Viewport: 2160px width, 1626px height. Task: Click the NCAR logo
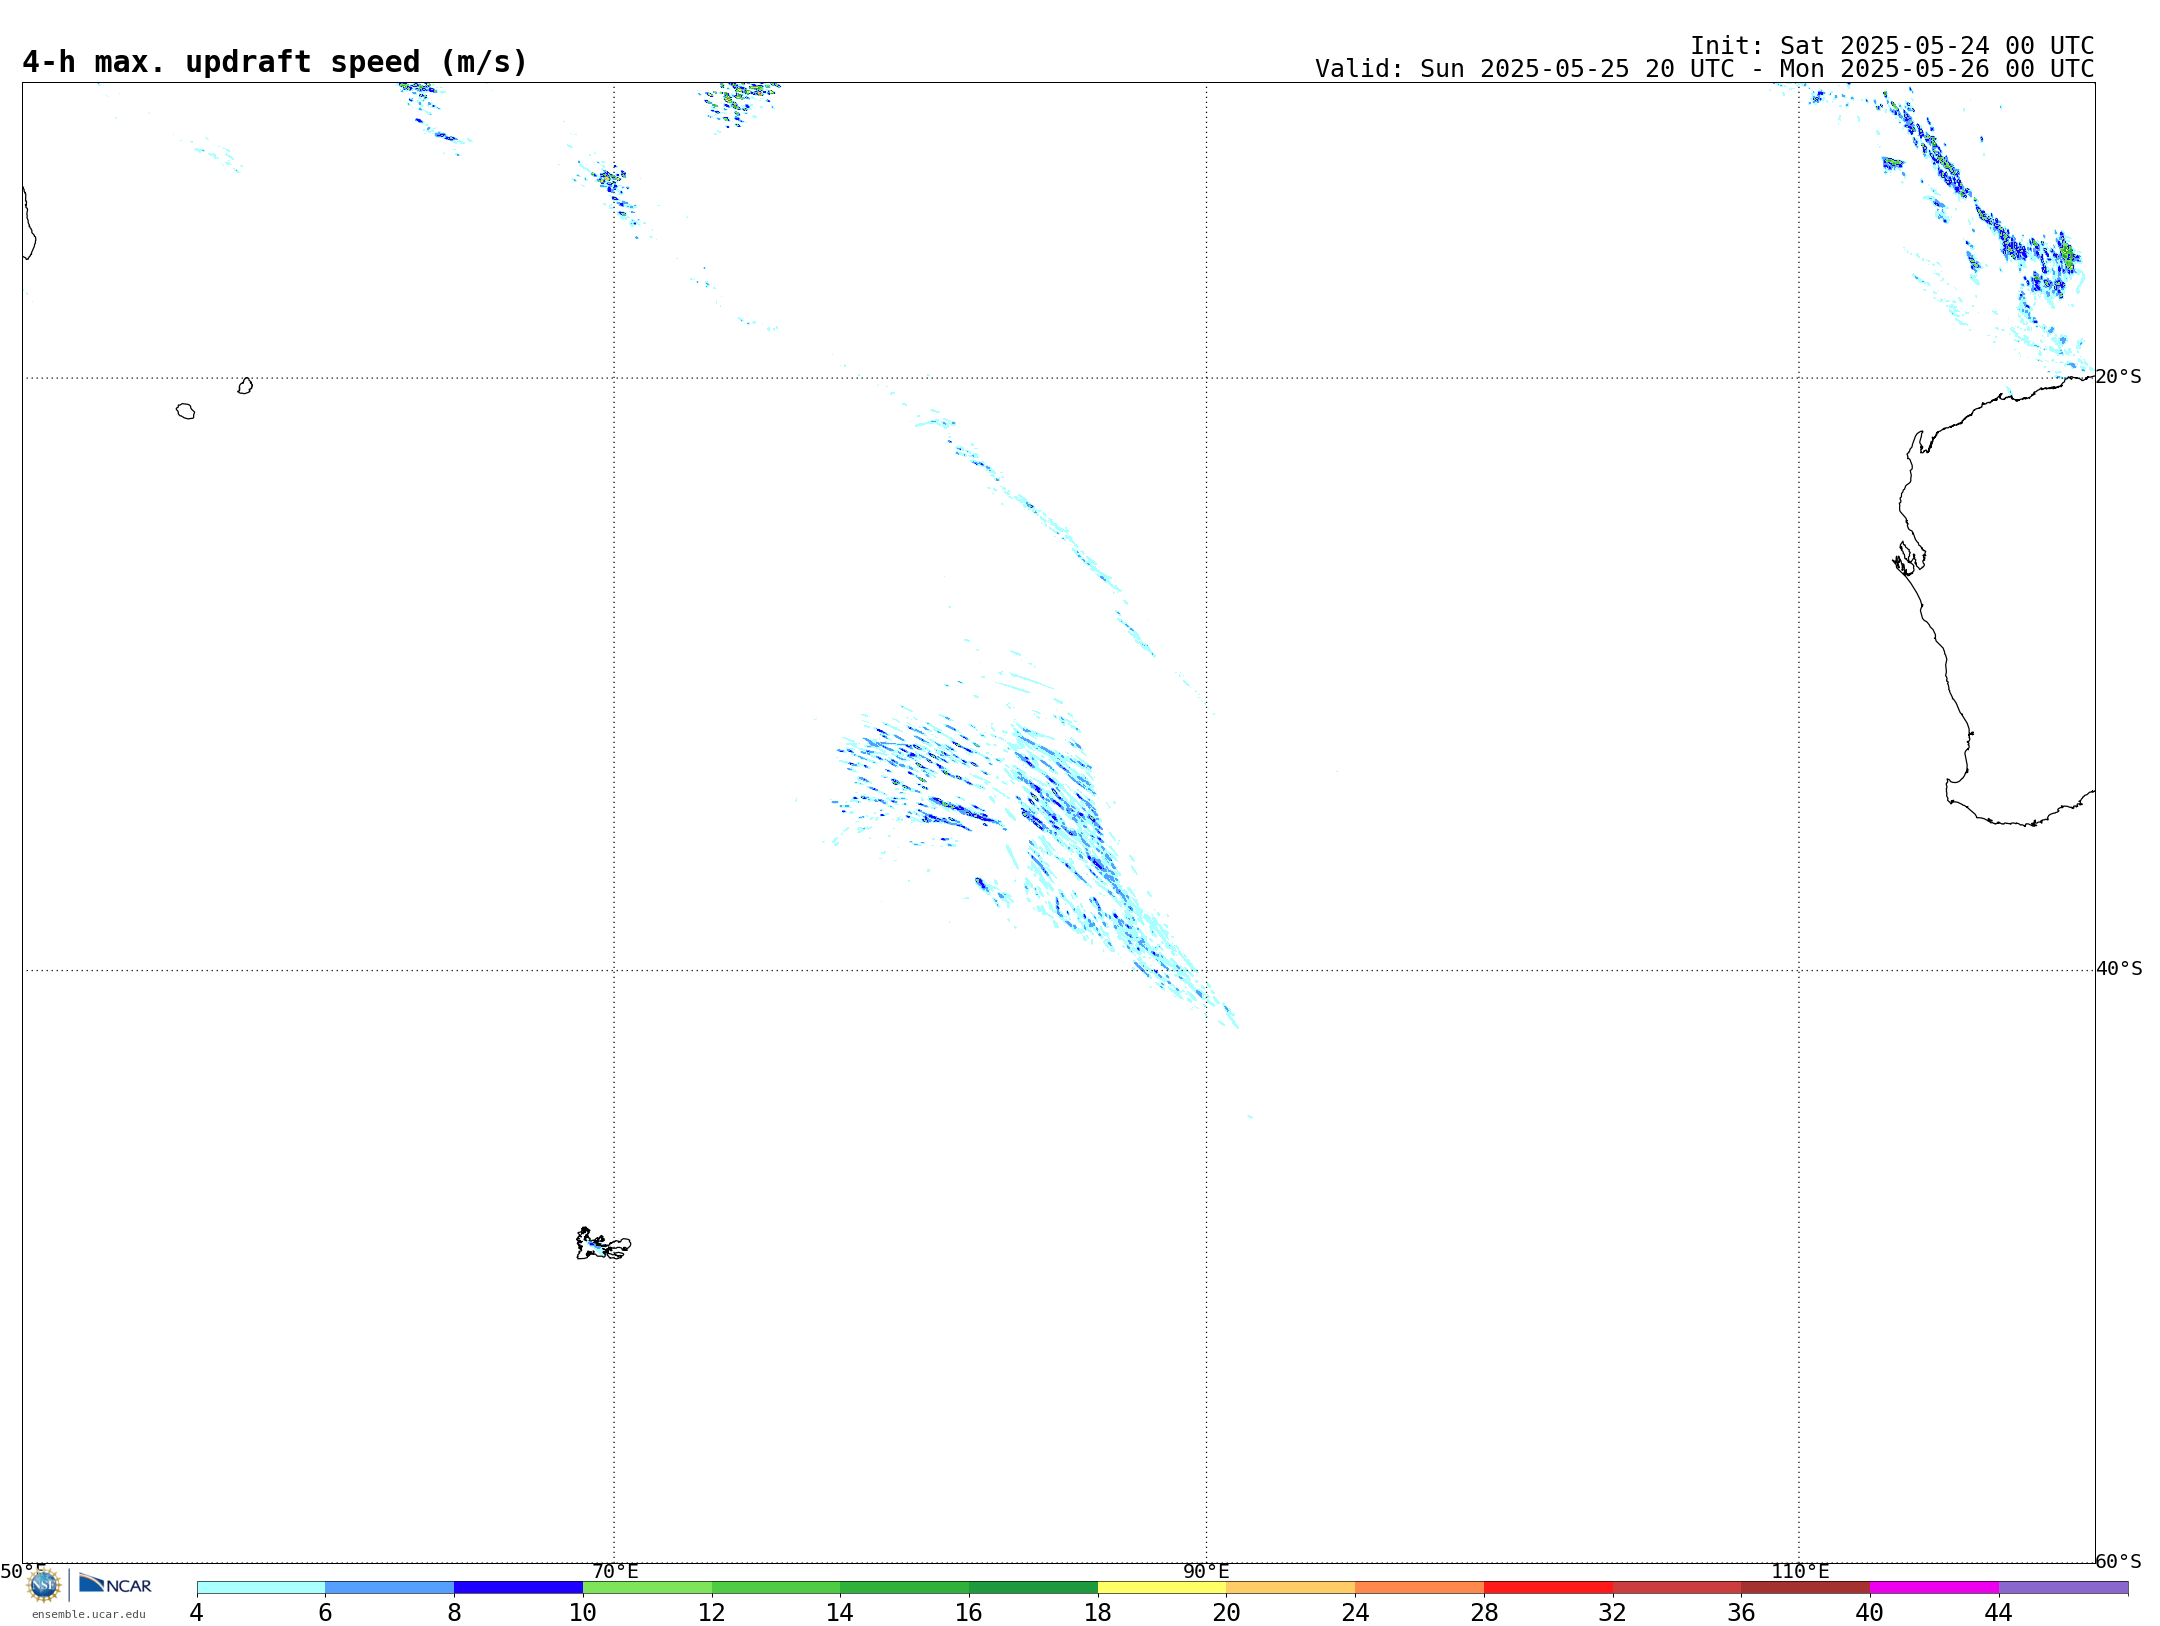pyautogui.click(x=115, y=1585)
